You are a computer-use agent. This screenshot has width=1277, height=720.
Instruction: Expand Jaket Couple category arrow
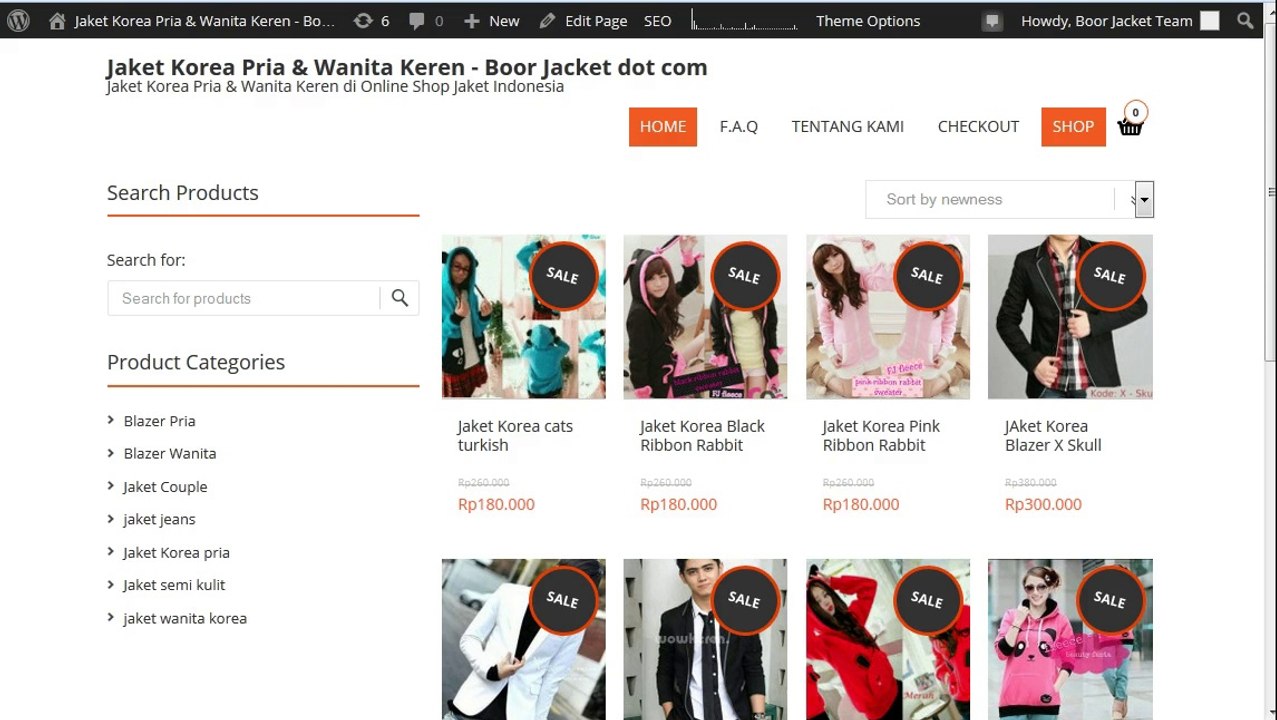click(111, 486)
